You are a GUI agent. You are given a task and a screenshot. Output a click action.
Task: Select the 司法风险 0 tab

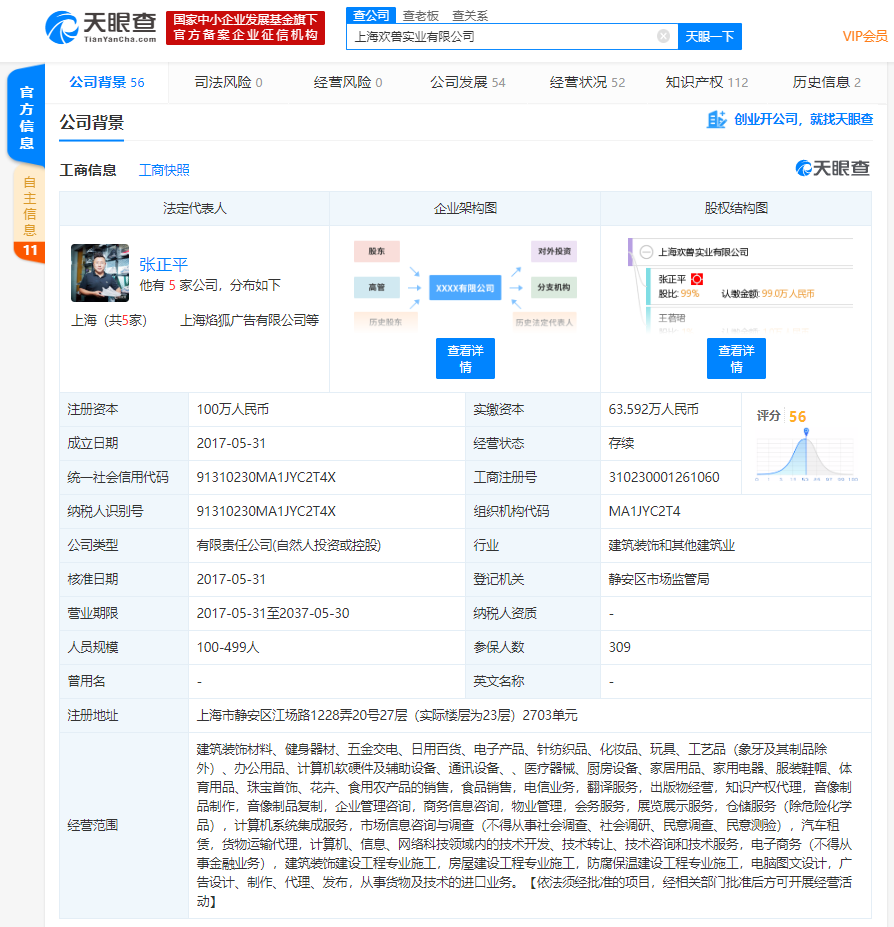229,82
